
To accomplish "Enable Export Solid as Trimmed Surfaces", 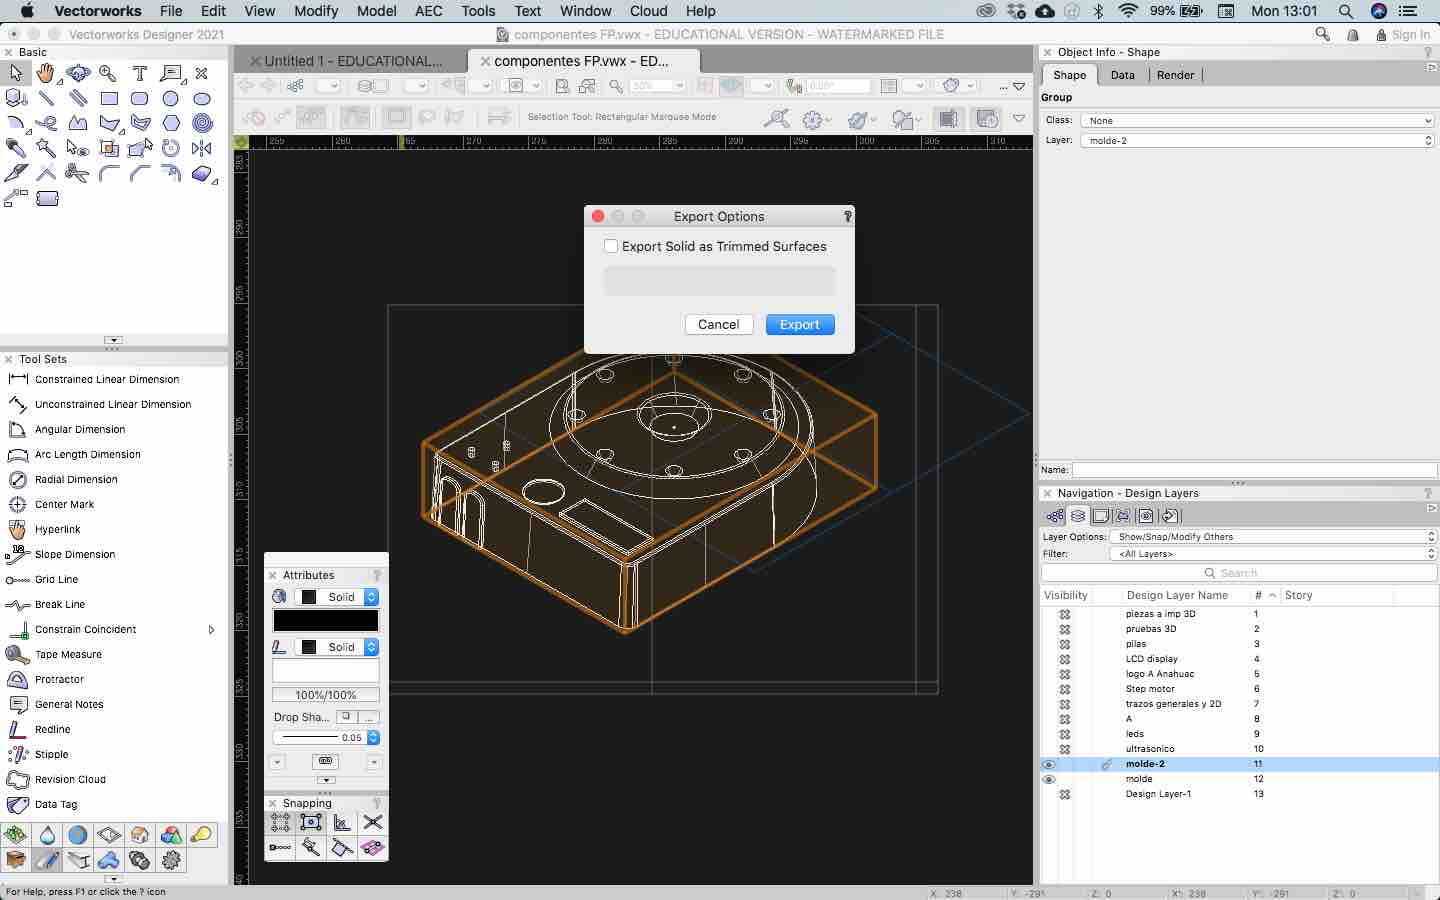I will [x=611, y=246].
